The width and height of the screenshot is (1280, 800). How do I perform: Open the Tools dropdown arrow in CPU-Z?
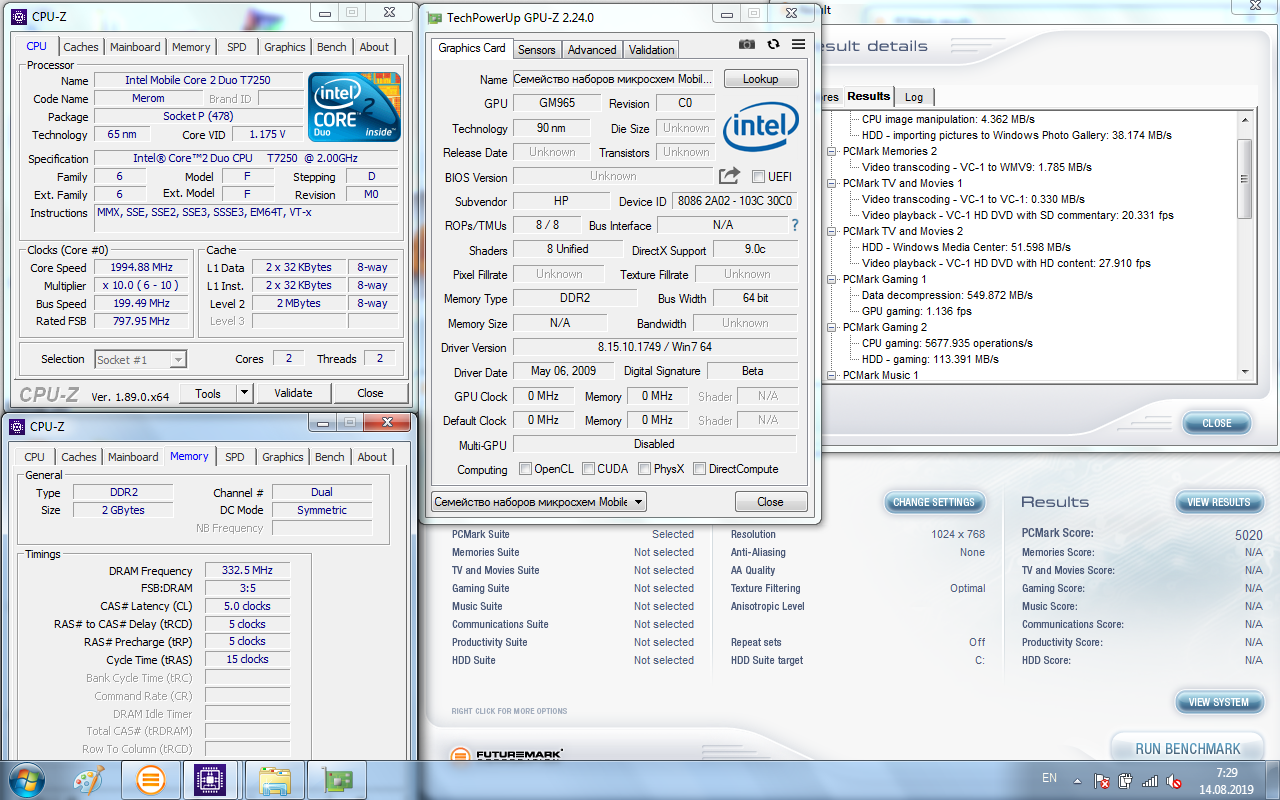point(245,393)
